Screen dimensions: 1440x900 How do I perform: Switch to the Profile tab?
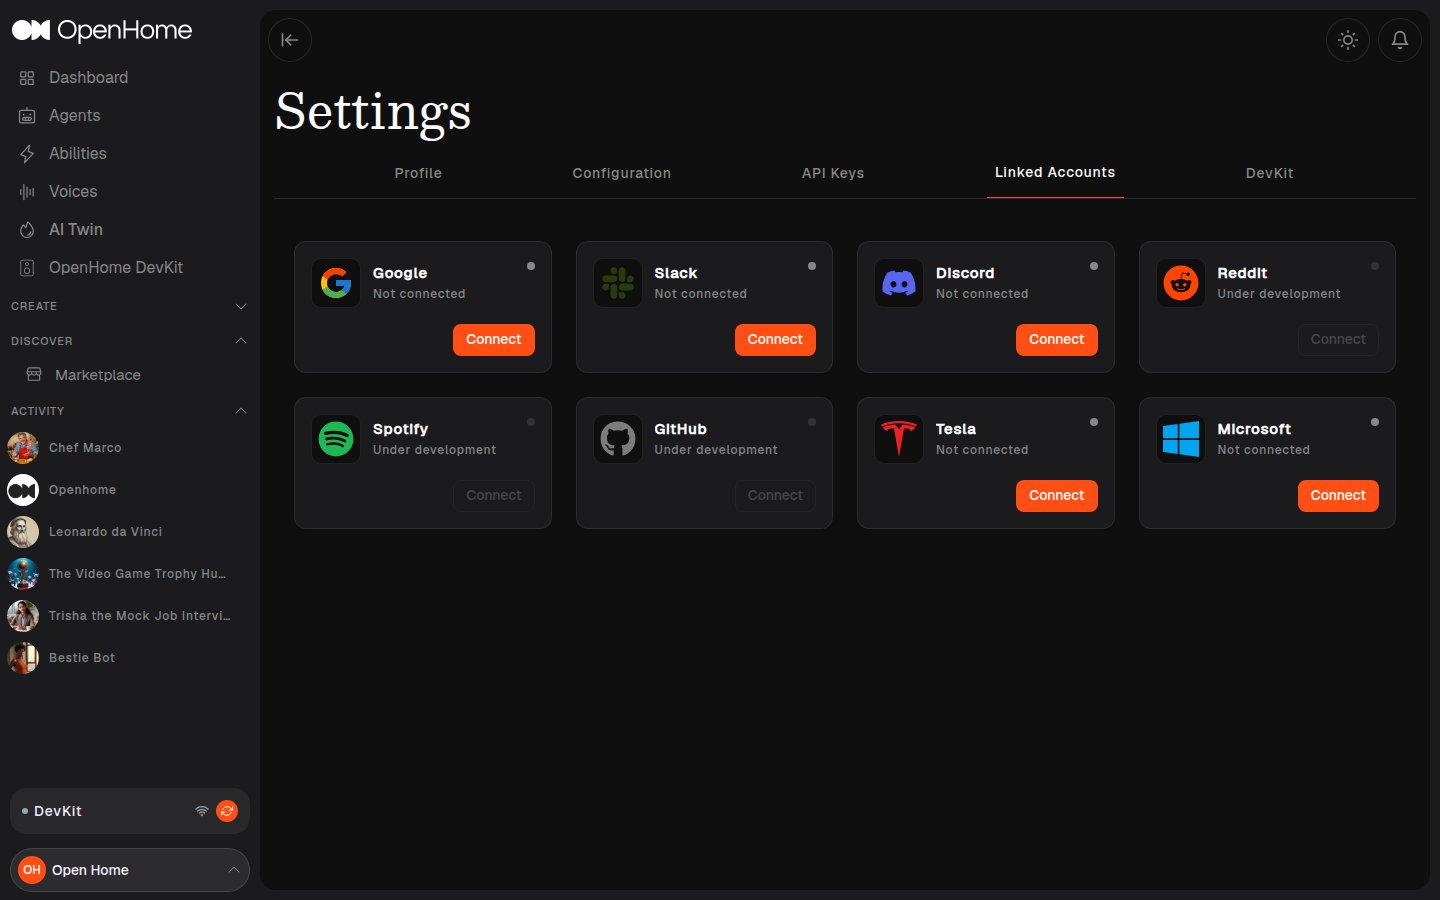pos(418,173)
